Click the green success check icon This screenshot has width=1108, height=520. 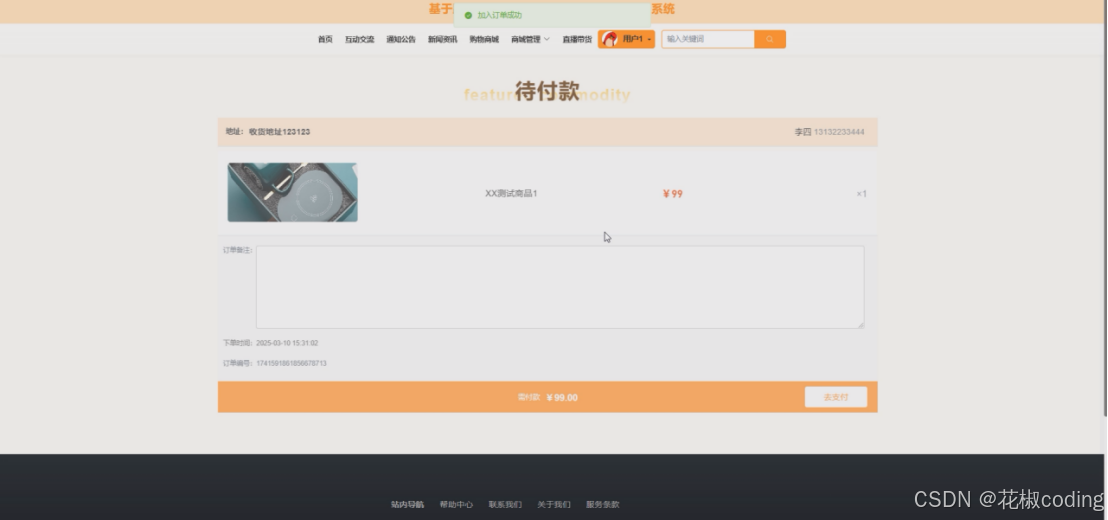(468, 16)
